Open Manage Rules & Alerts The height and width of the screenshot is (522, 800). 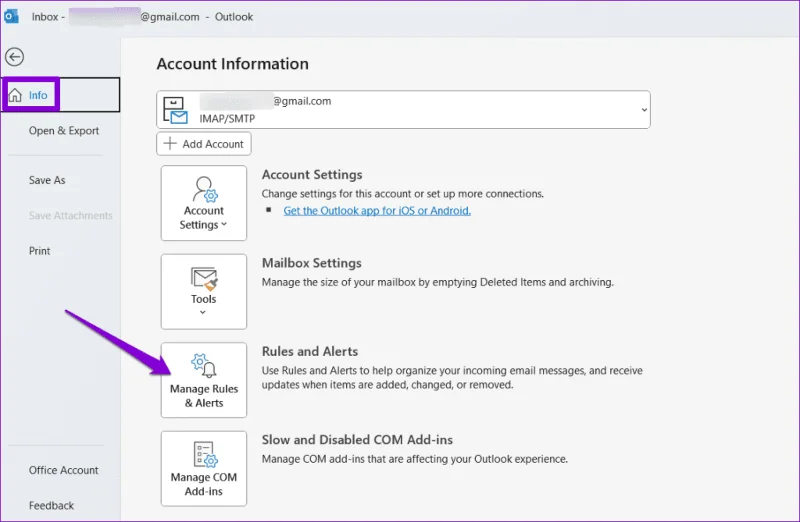point(204,380)
